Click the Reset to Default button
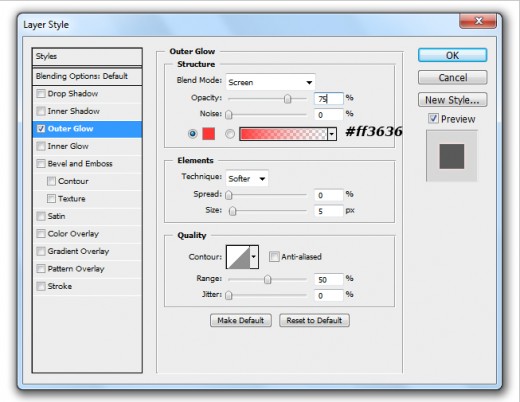 (314, 320)
